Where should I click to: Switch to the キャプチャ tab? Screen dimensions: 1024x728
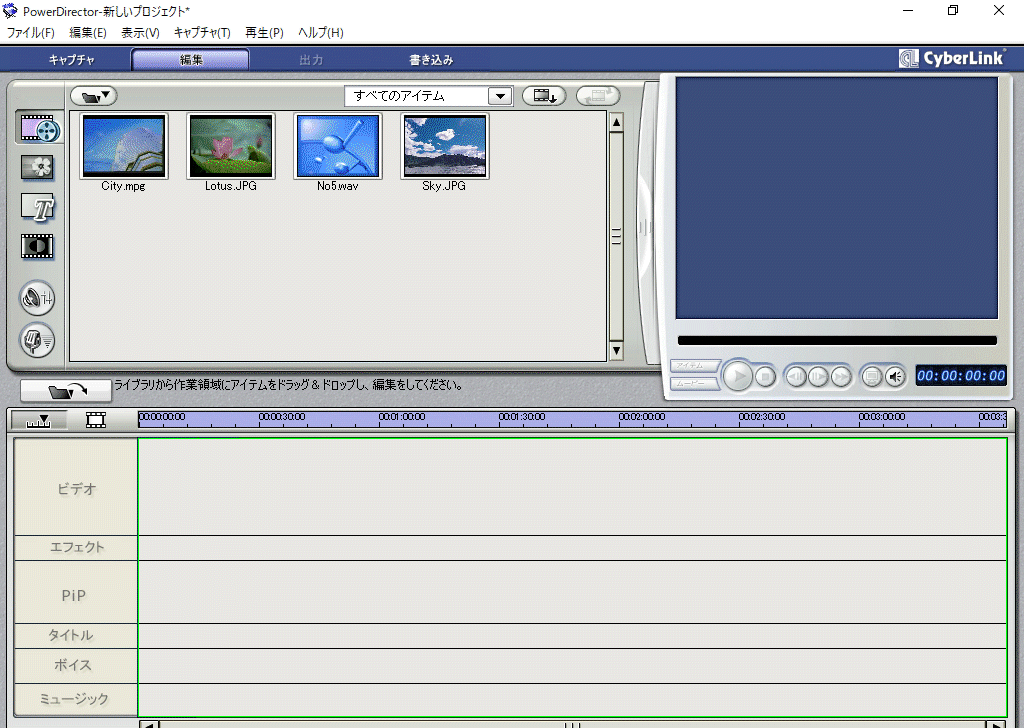pos(72,60)
